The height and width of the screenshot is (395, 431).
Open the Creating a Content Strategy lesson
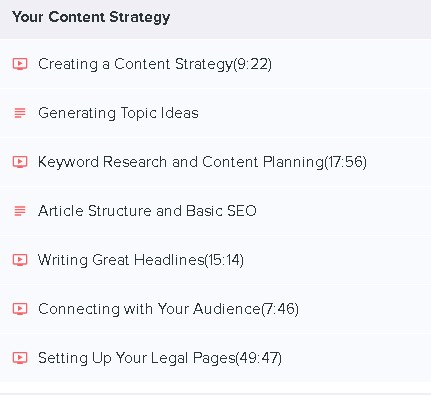click(215, 64)
